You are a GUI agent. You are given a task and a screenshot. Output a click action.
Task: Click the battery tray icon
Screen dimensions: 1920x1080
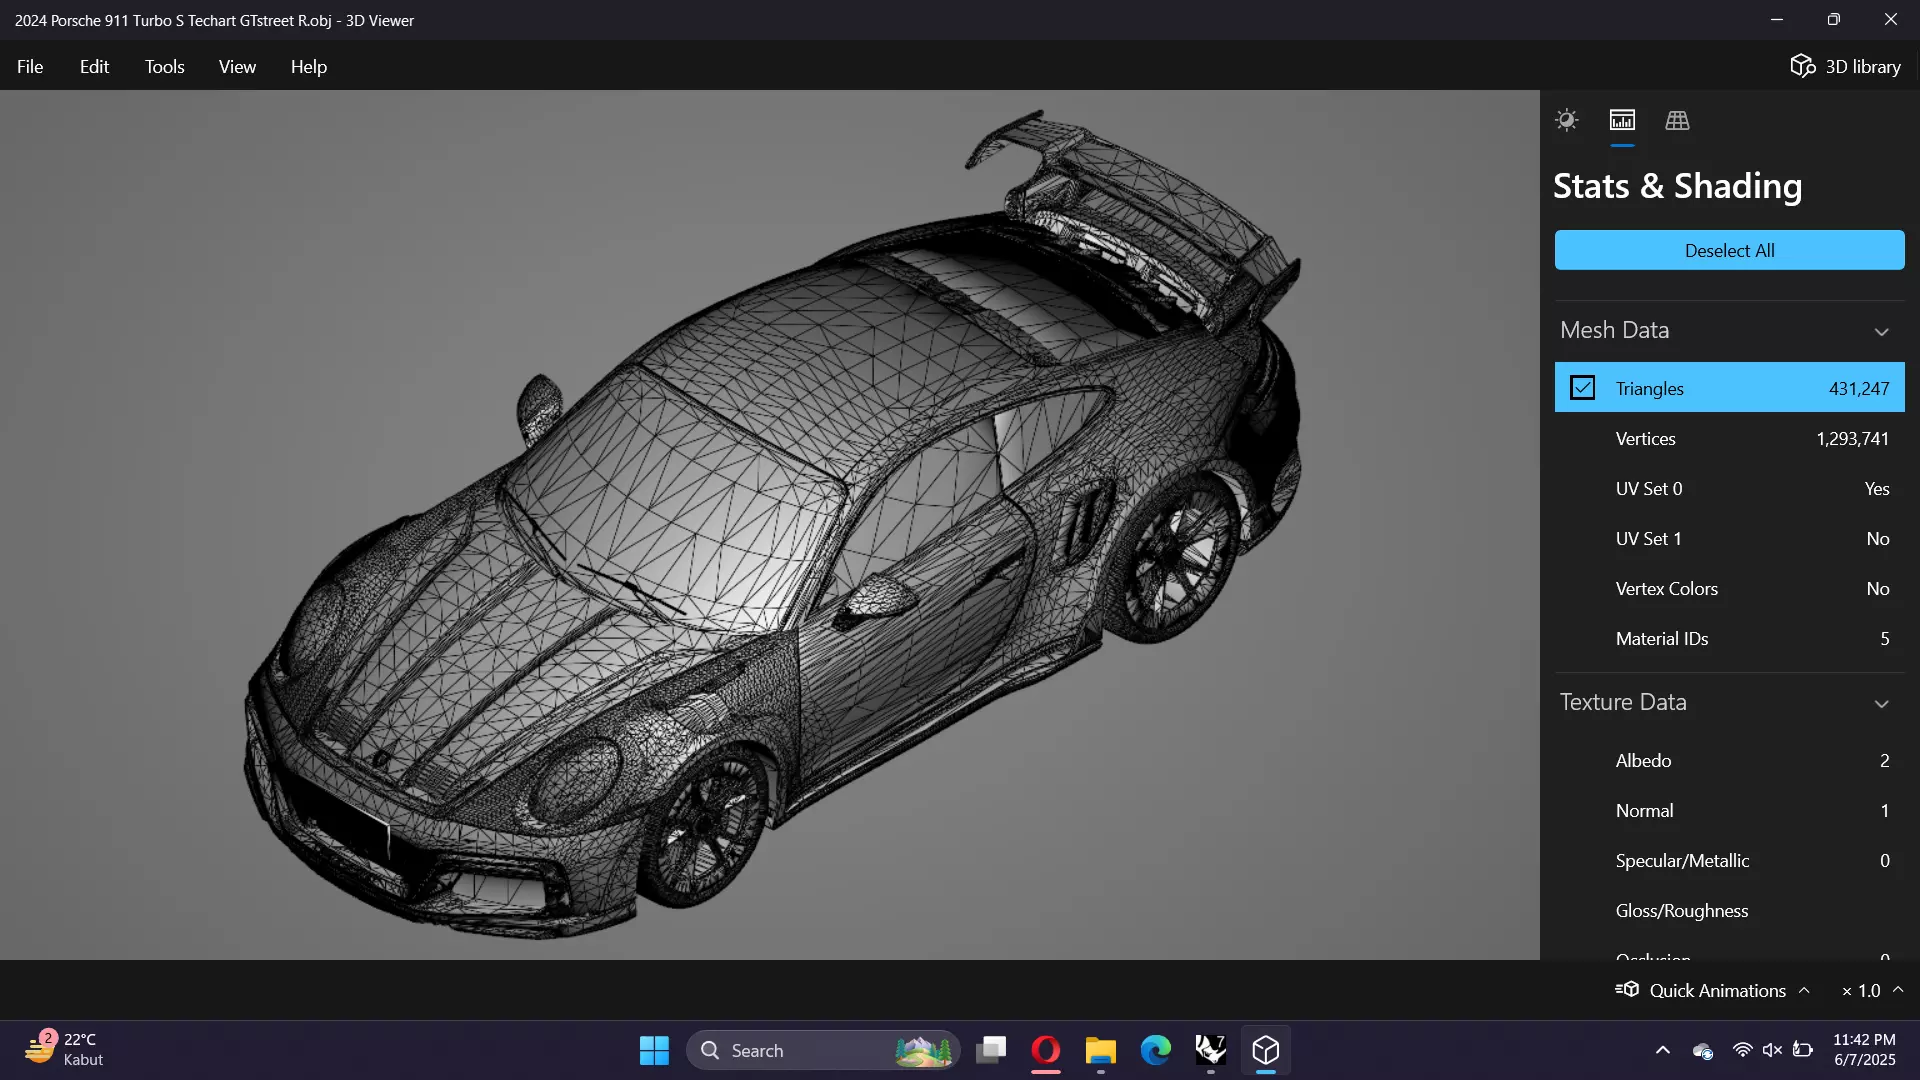[1803, 1050]
